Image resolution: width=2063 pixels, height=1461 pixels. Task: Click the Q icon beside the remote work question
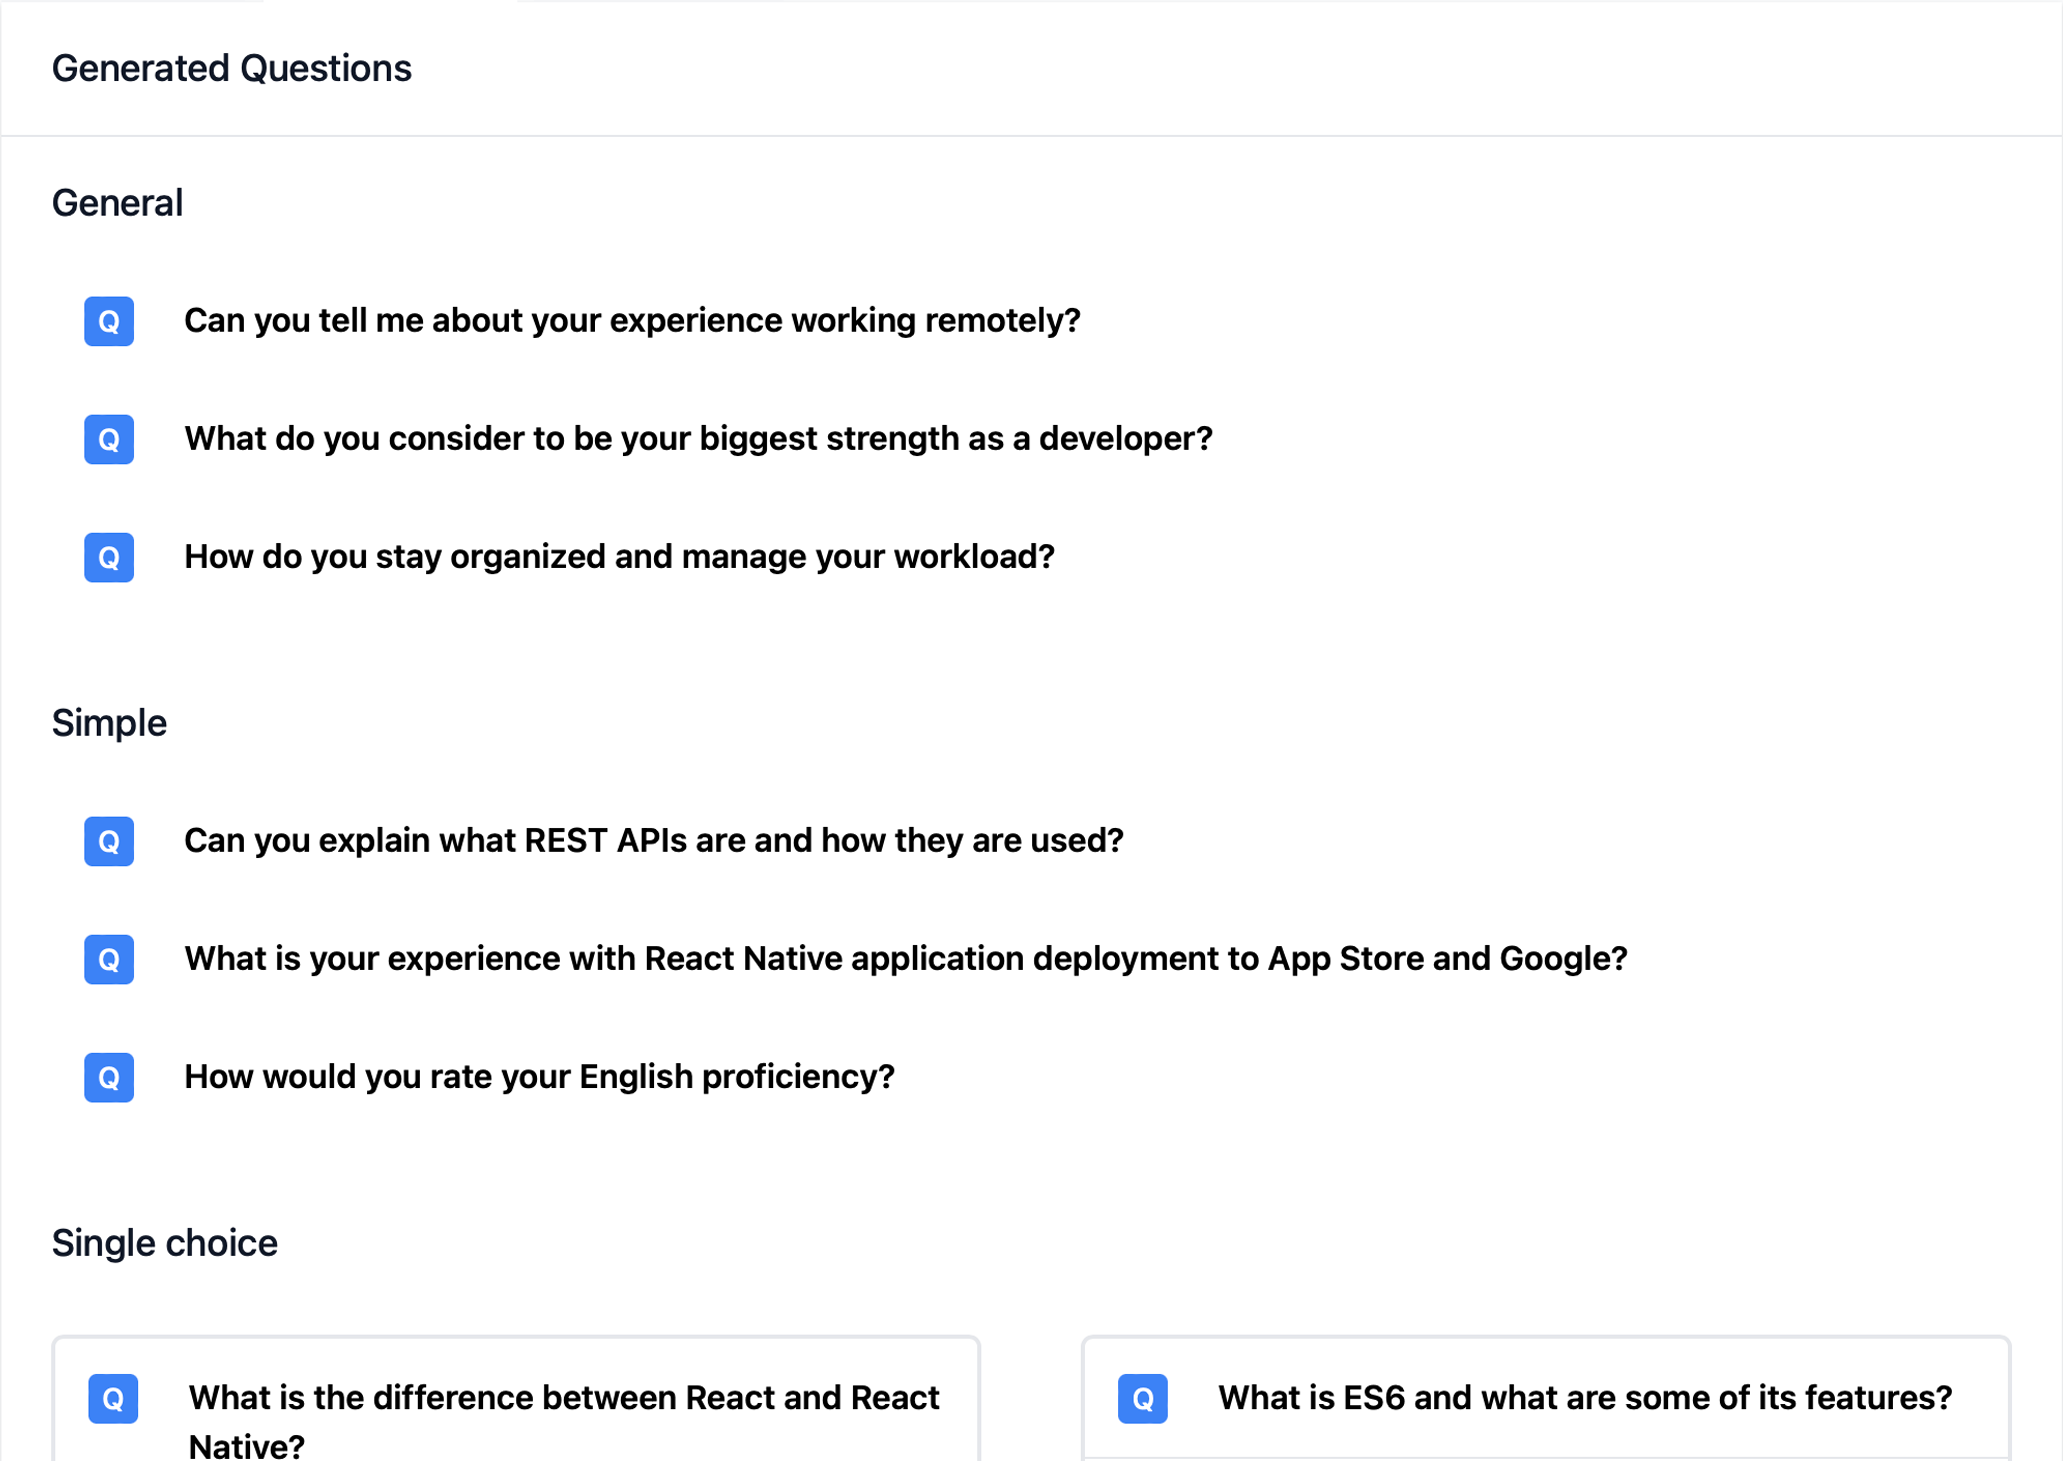point(109,321)
